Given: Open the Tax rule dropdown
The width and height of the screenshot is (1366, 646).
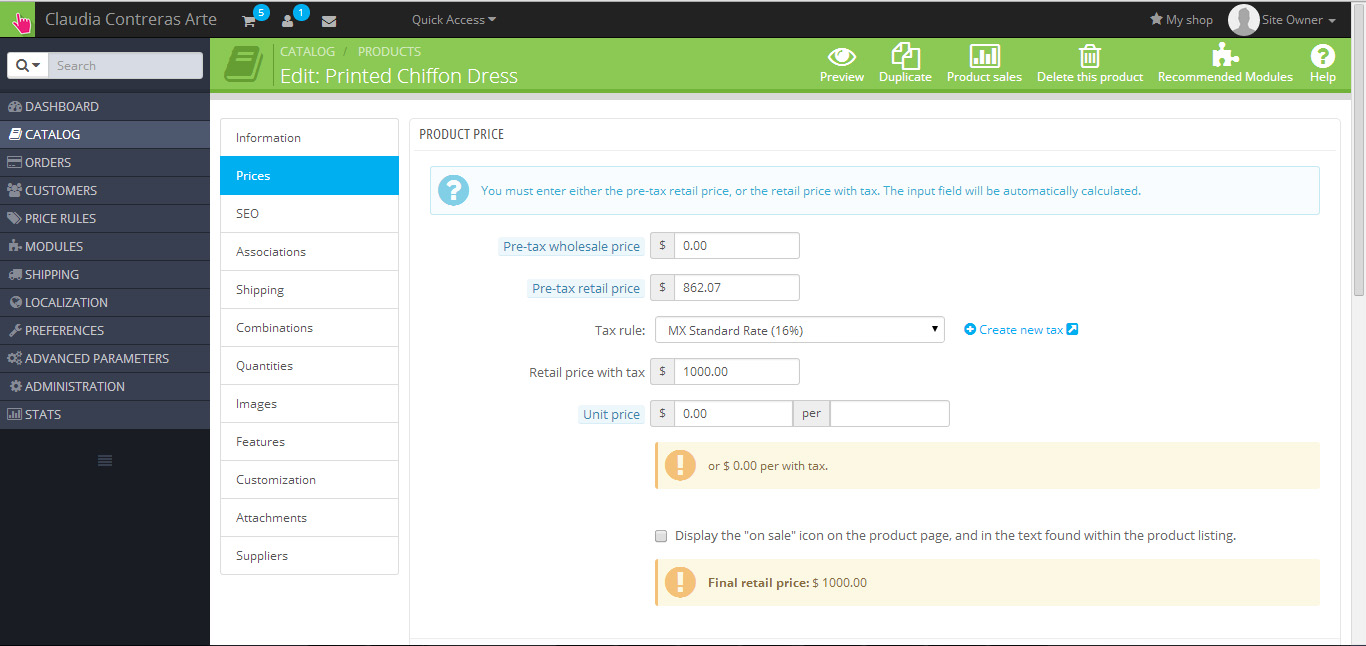Looking at the screenshot, I should [x=800, y=330].
